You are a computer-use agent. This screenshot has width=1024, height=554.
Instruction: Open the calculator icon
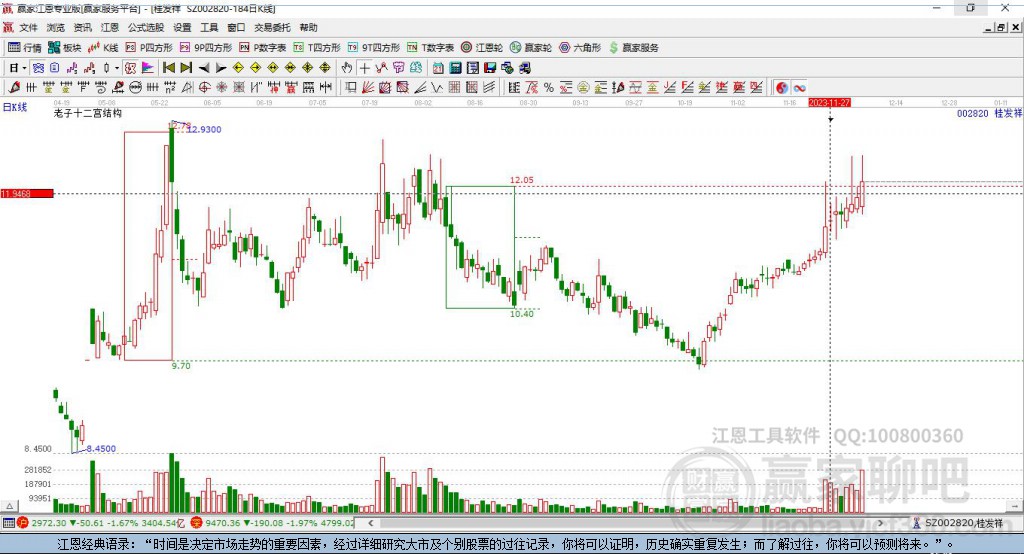tap(455, 68)
